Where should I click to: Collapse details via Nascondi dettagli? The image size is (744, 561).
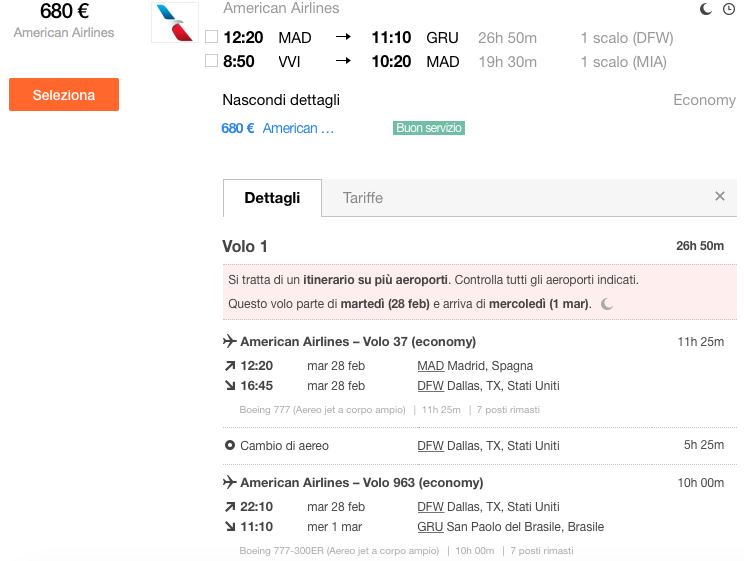[281, 100]
